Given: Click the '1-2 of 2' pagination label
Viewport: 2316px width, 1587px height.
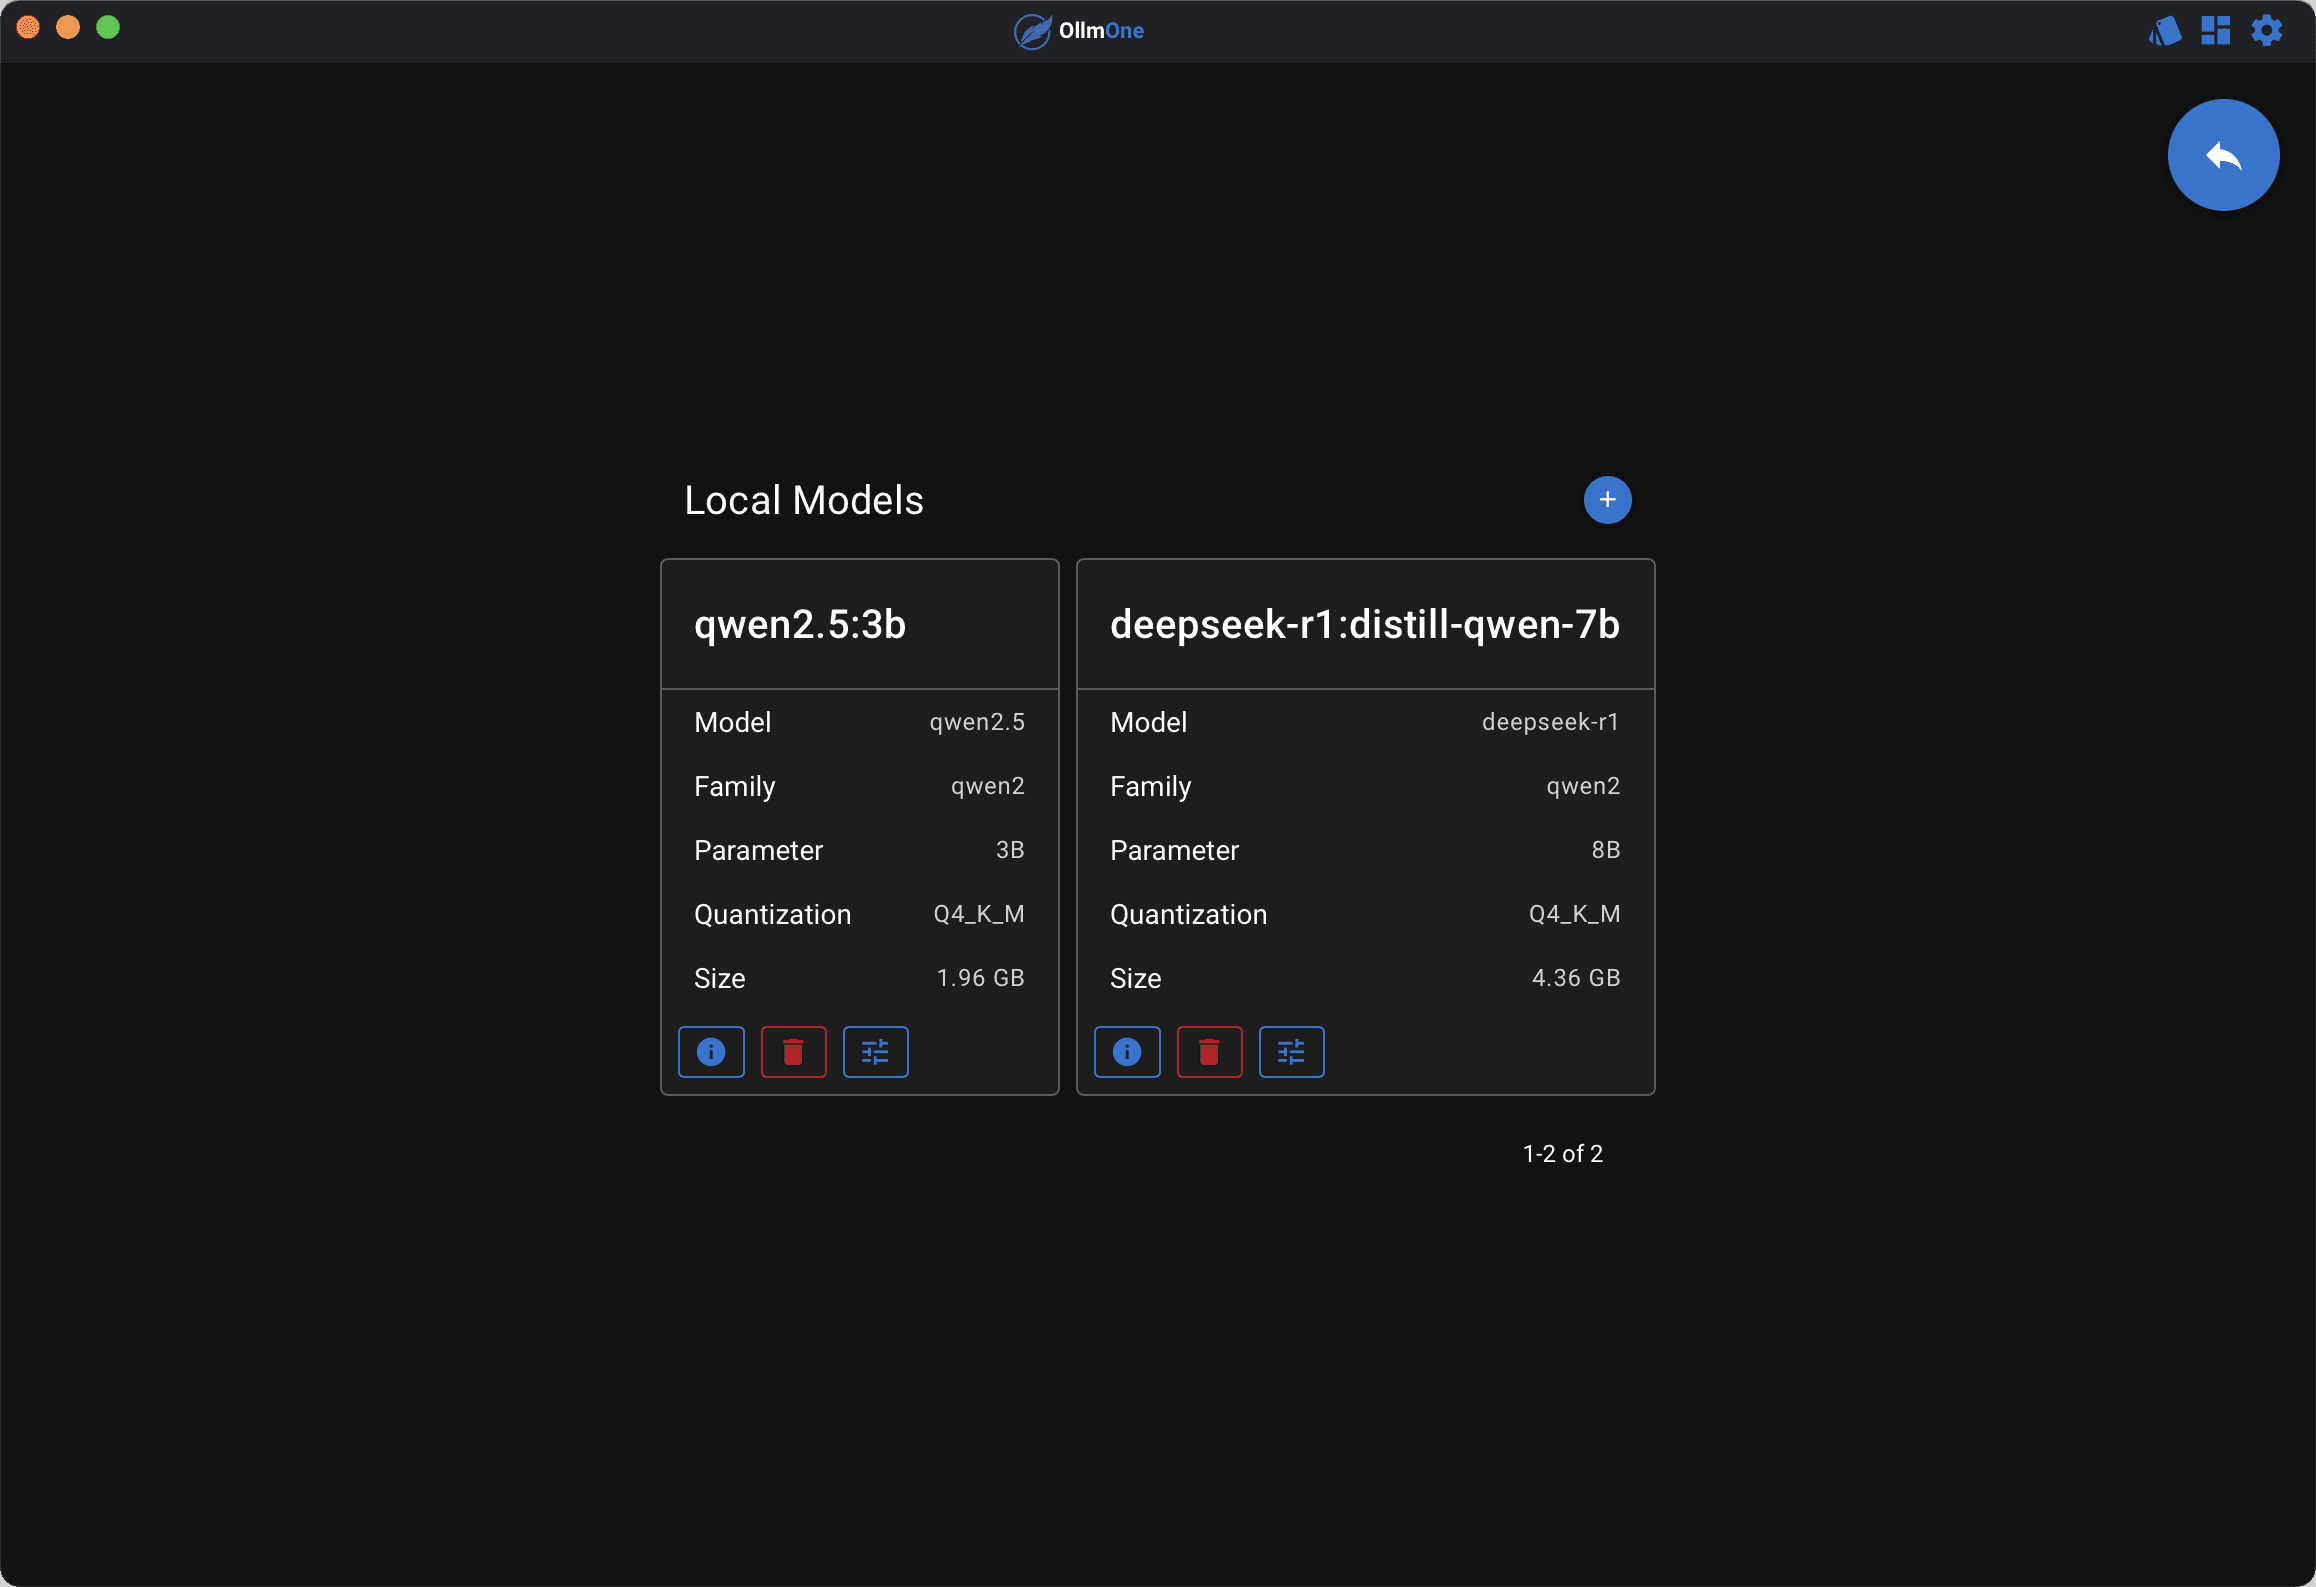Looking at the screenshot, I should (1562, 1153).
